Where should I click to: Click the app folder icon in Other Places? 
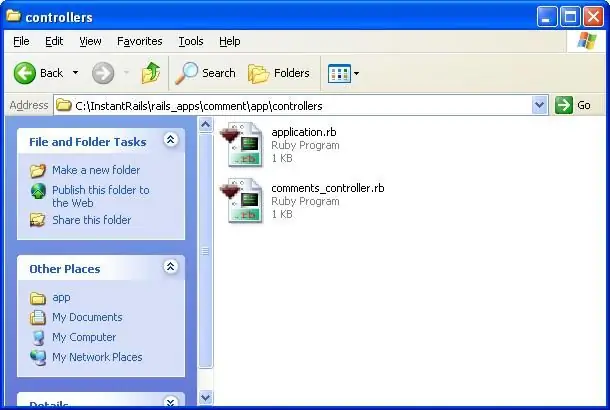coord(38,298)
